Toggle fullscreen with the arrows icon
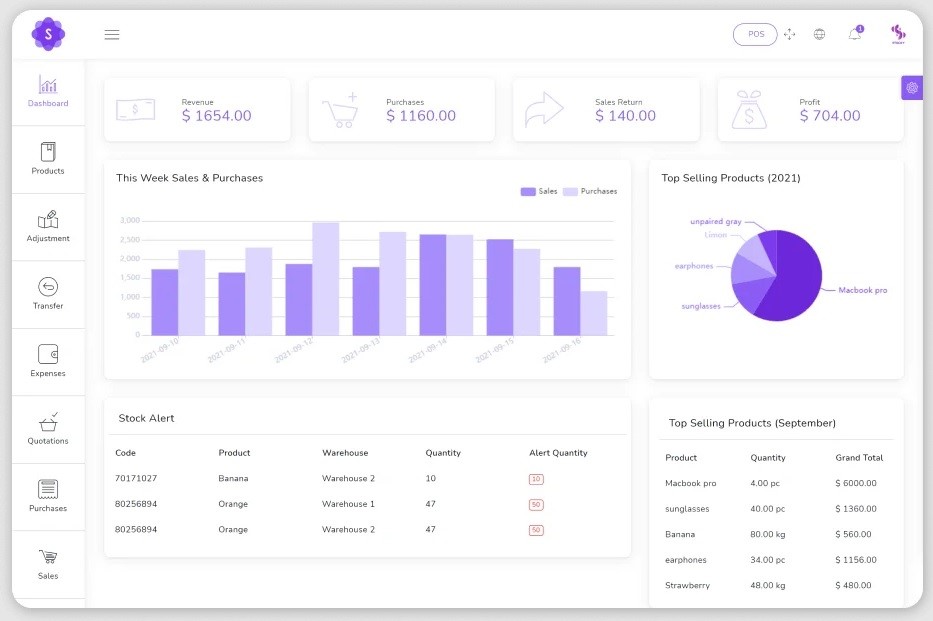The image size is (933, 621). [789, 34]
